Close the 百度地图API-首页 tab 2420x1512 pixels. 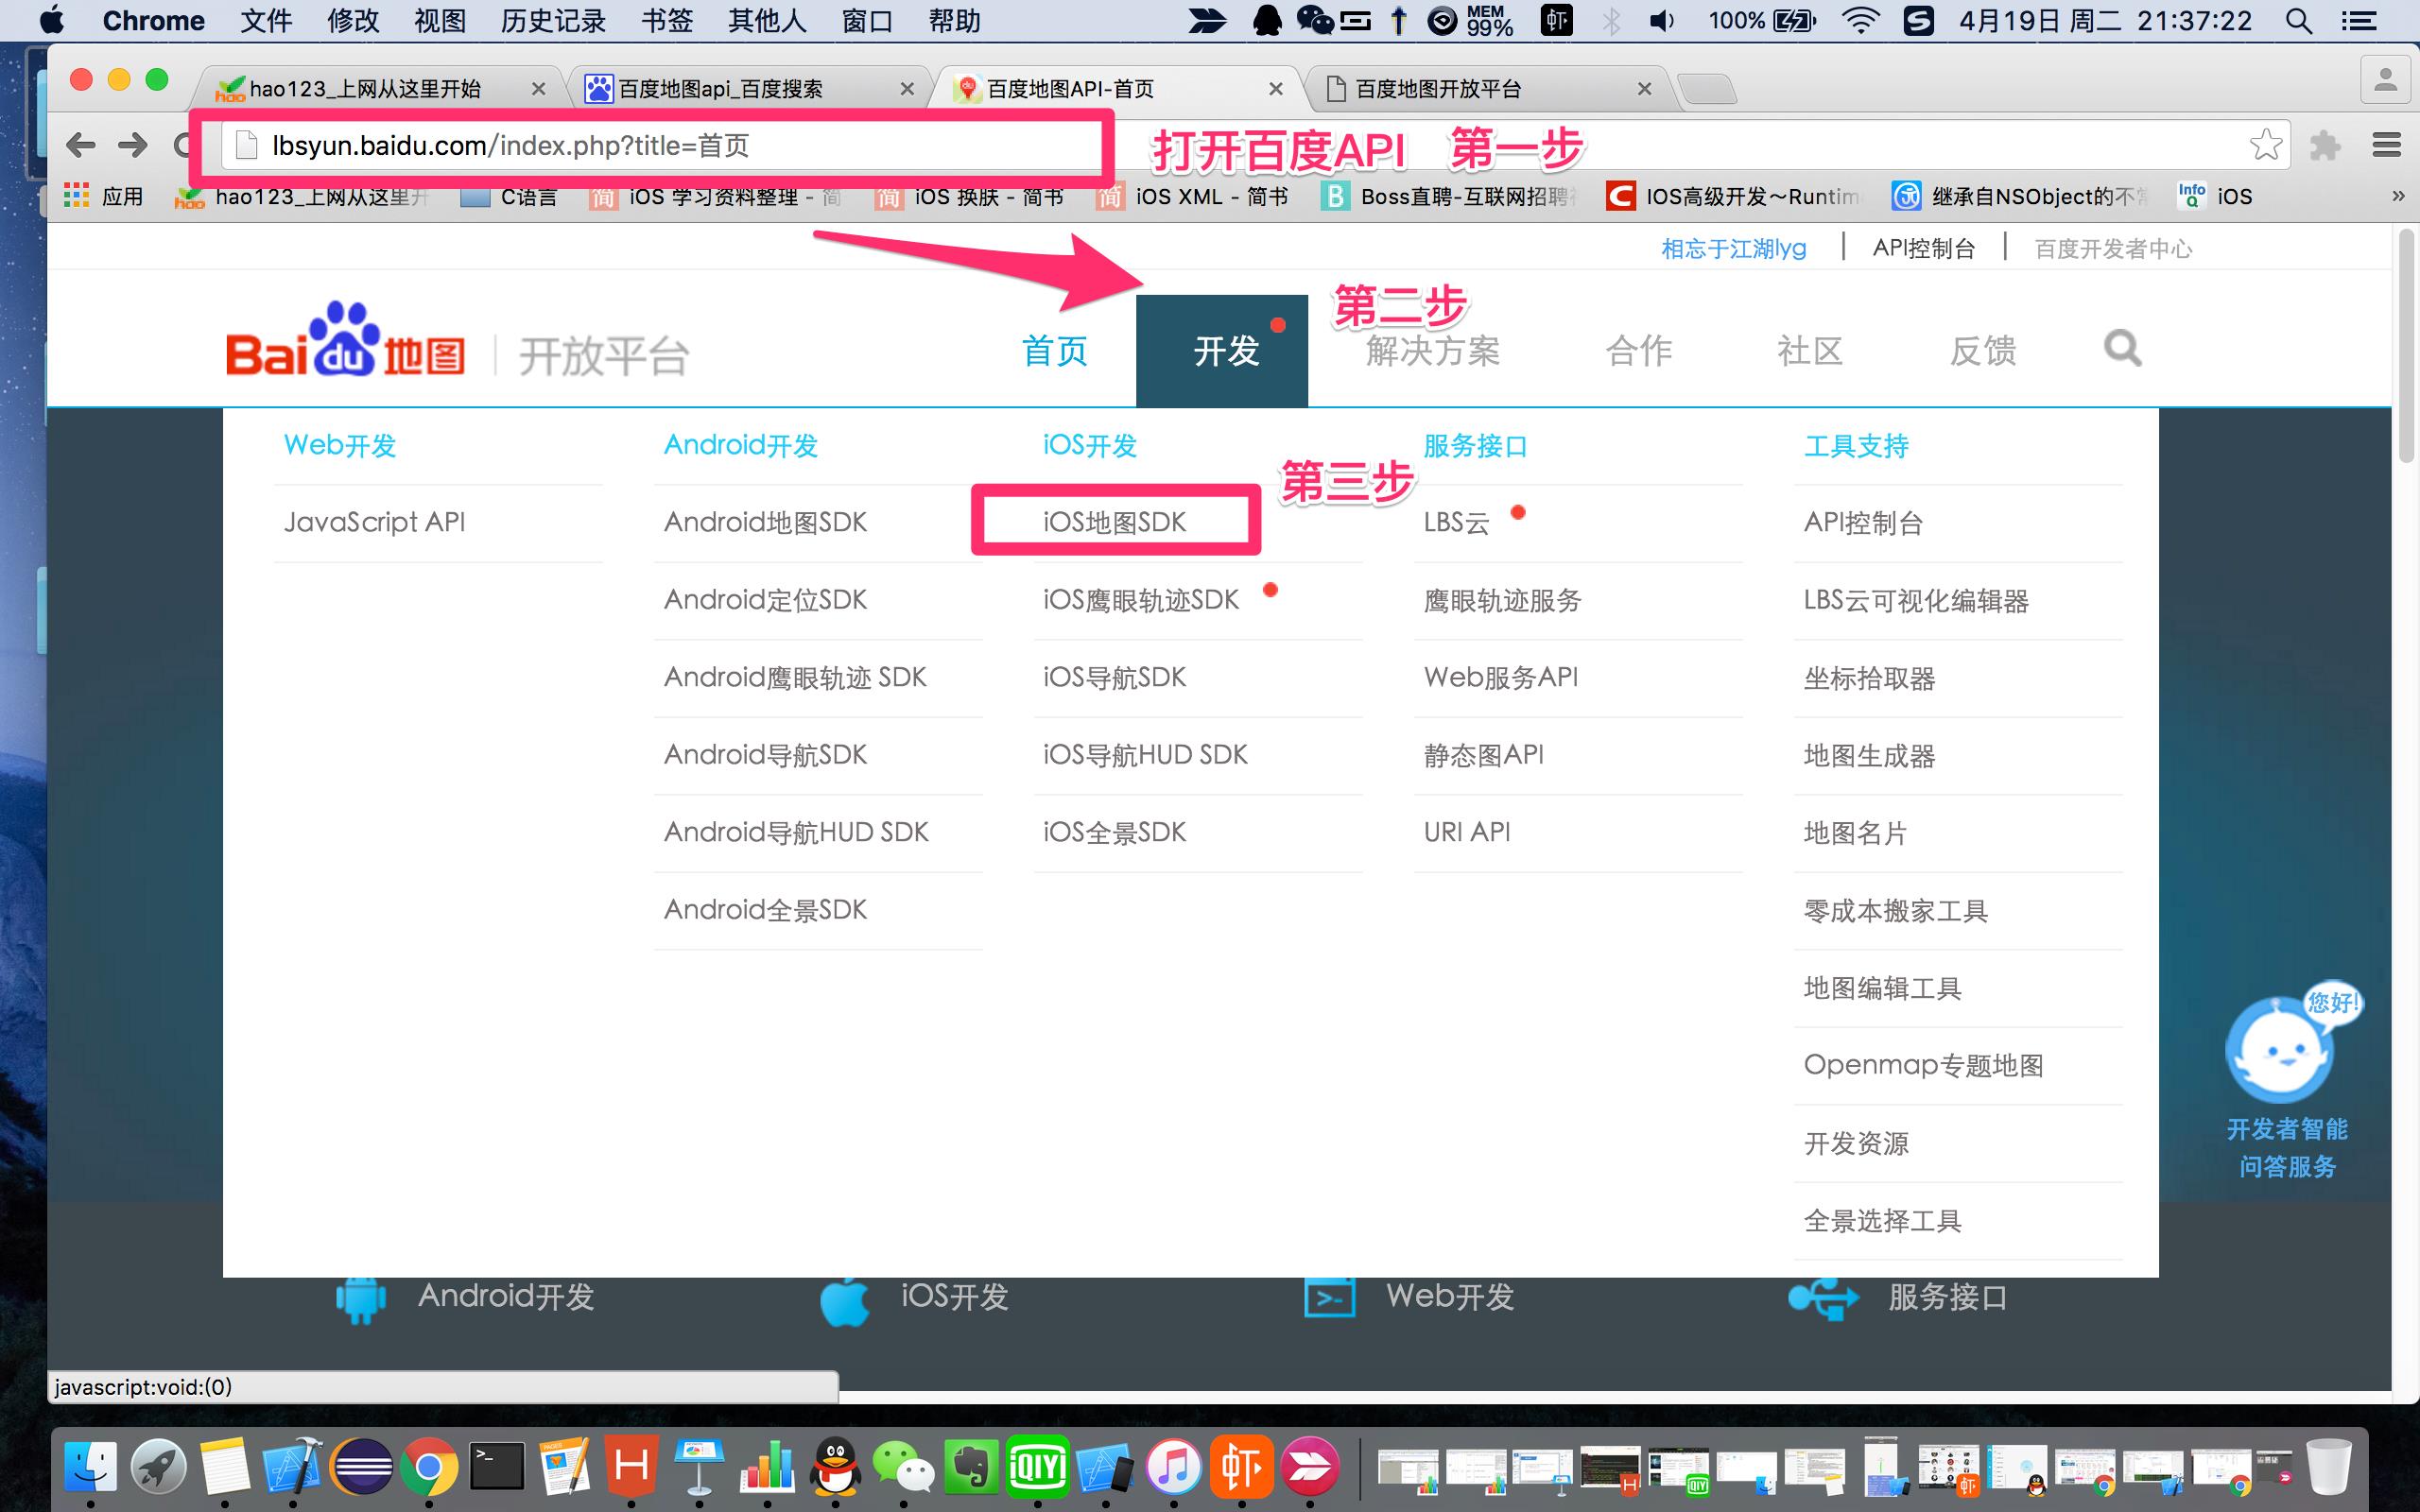[1275, 89]
